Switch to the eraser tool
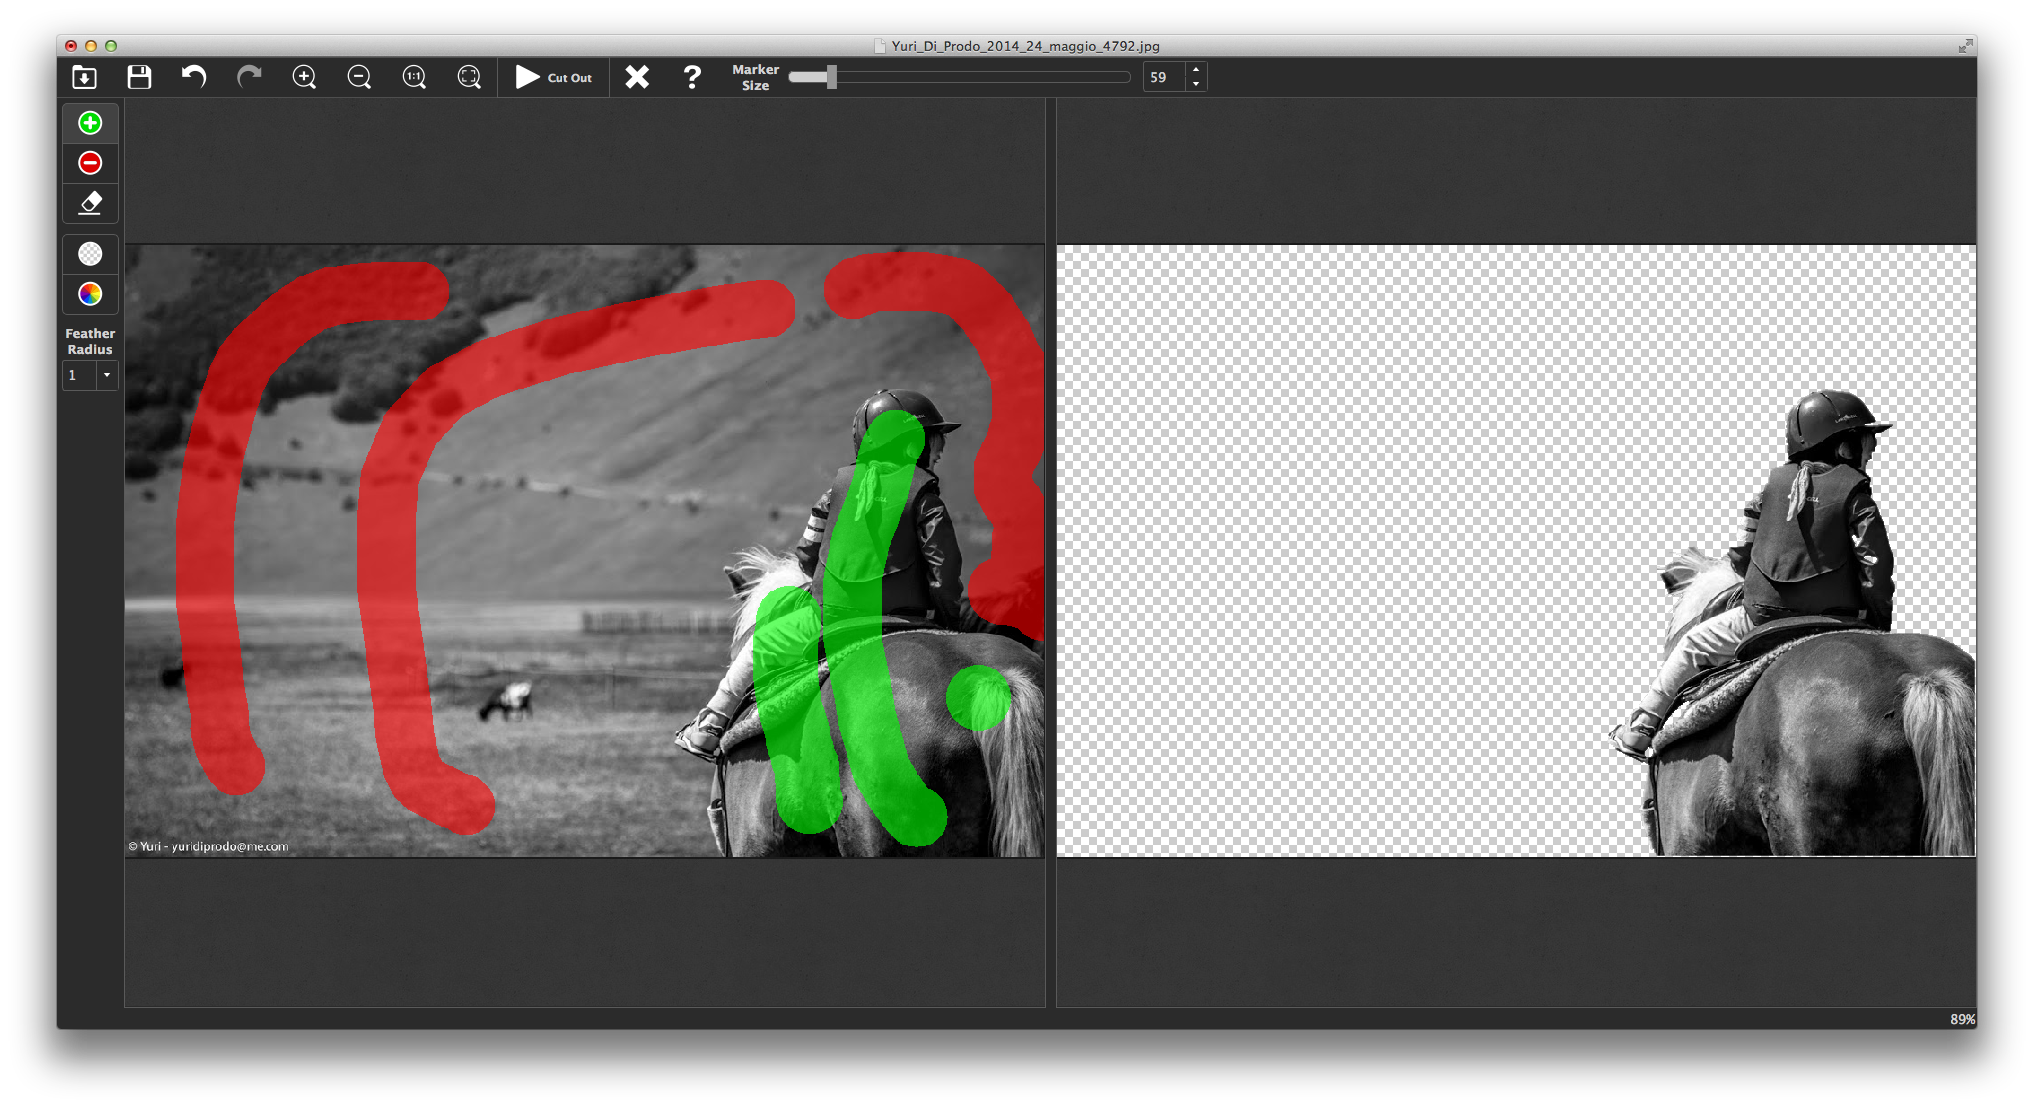The width and height of the screenshot is (2034, 1108). [90, 203]
